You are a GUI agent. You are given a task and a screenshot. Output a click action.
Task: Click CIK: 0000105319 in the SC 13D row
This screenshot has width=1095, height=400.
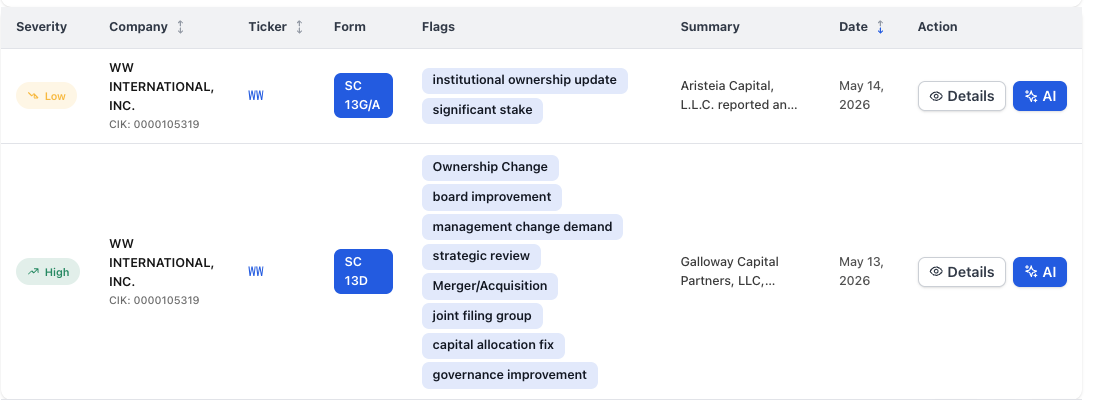pos(154,301)
